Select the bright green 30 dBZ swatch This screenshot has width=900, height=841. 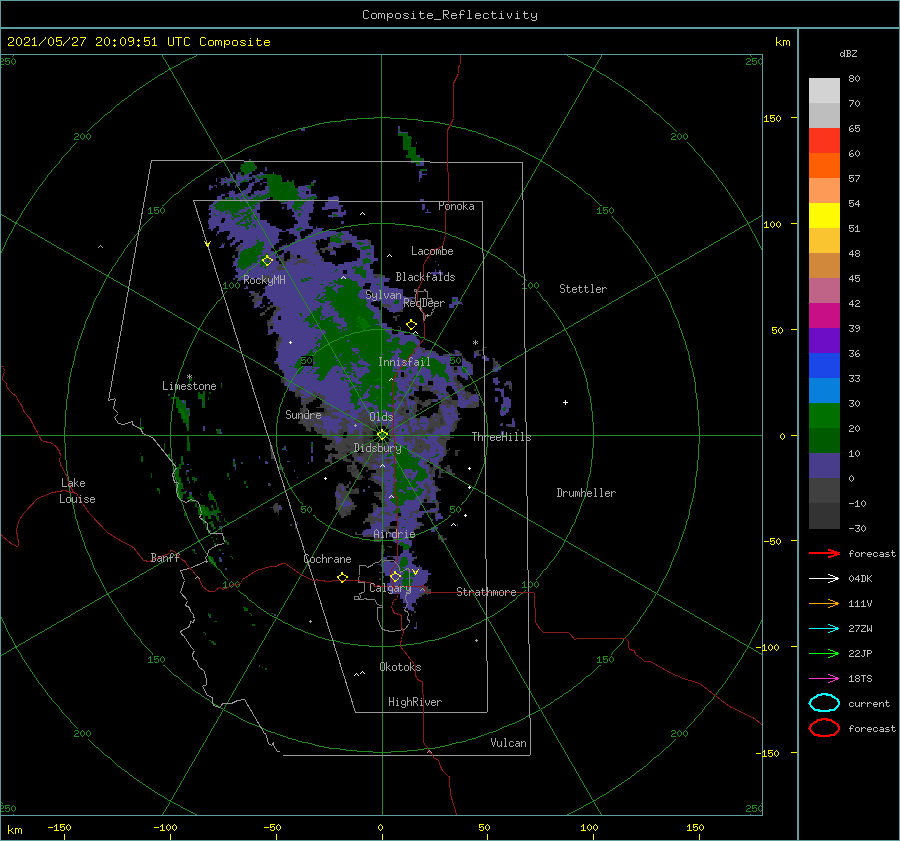click(x=824, y=415)
